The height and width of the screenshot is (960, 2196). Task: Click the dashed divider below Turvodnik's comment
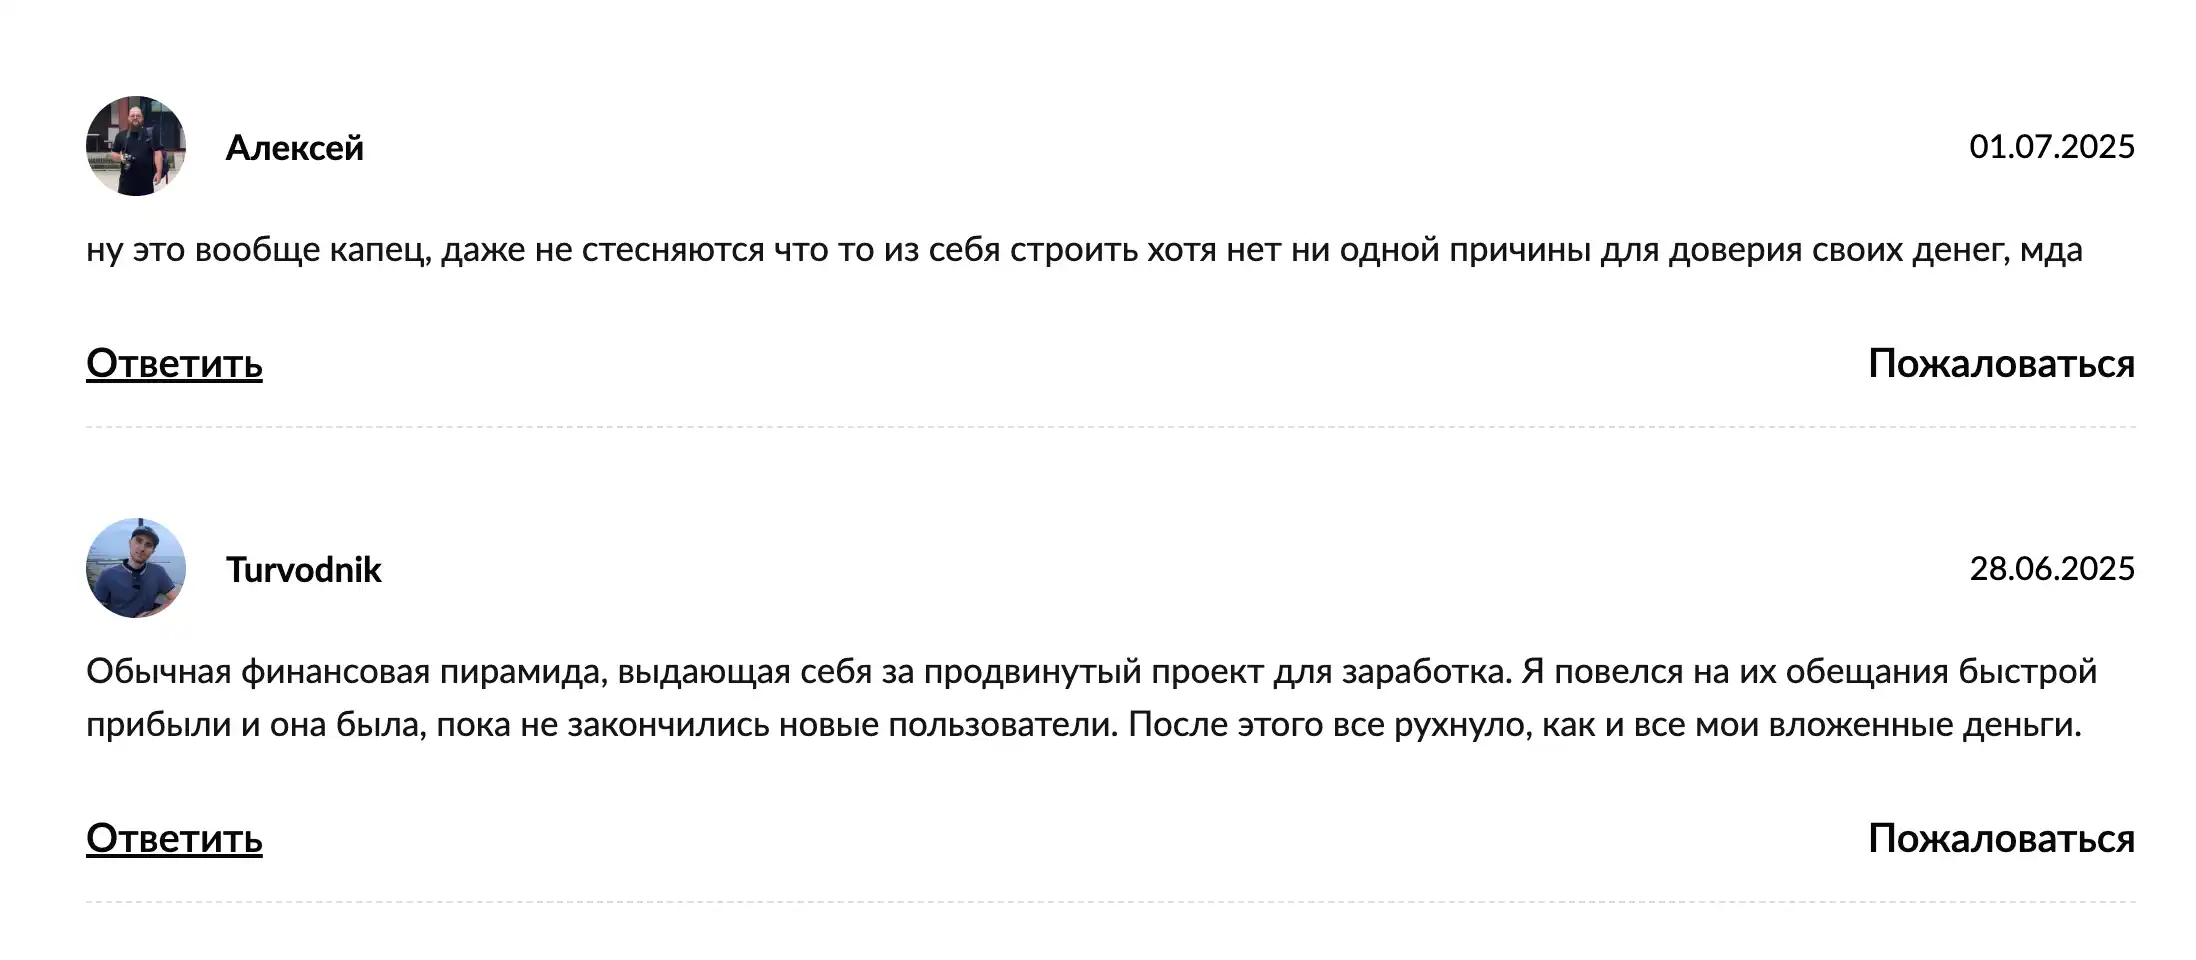tap(1110, 902)
